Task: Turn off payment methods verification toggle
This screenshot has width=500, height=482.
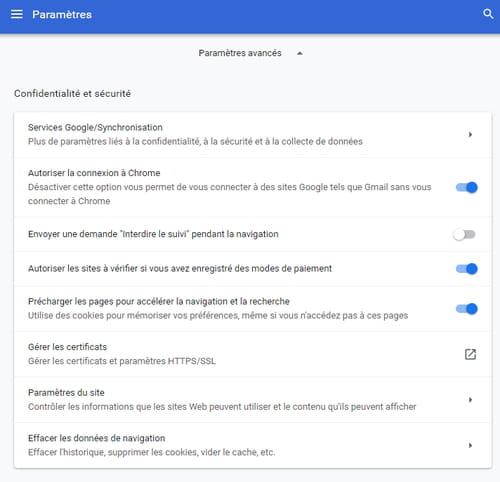Action: click(467, 269)
